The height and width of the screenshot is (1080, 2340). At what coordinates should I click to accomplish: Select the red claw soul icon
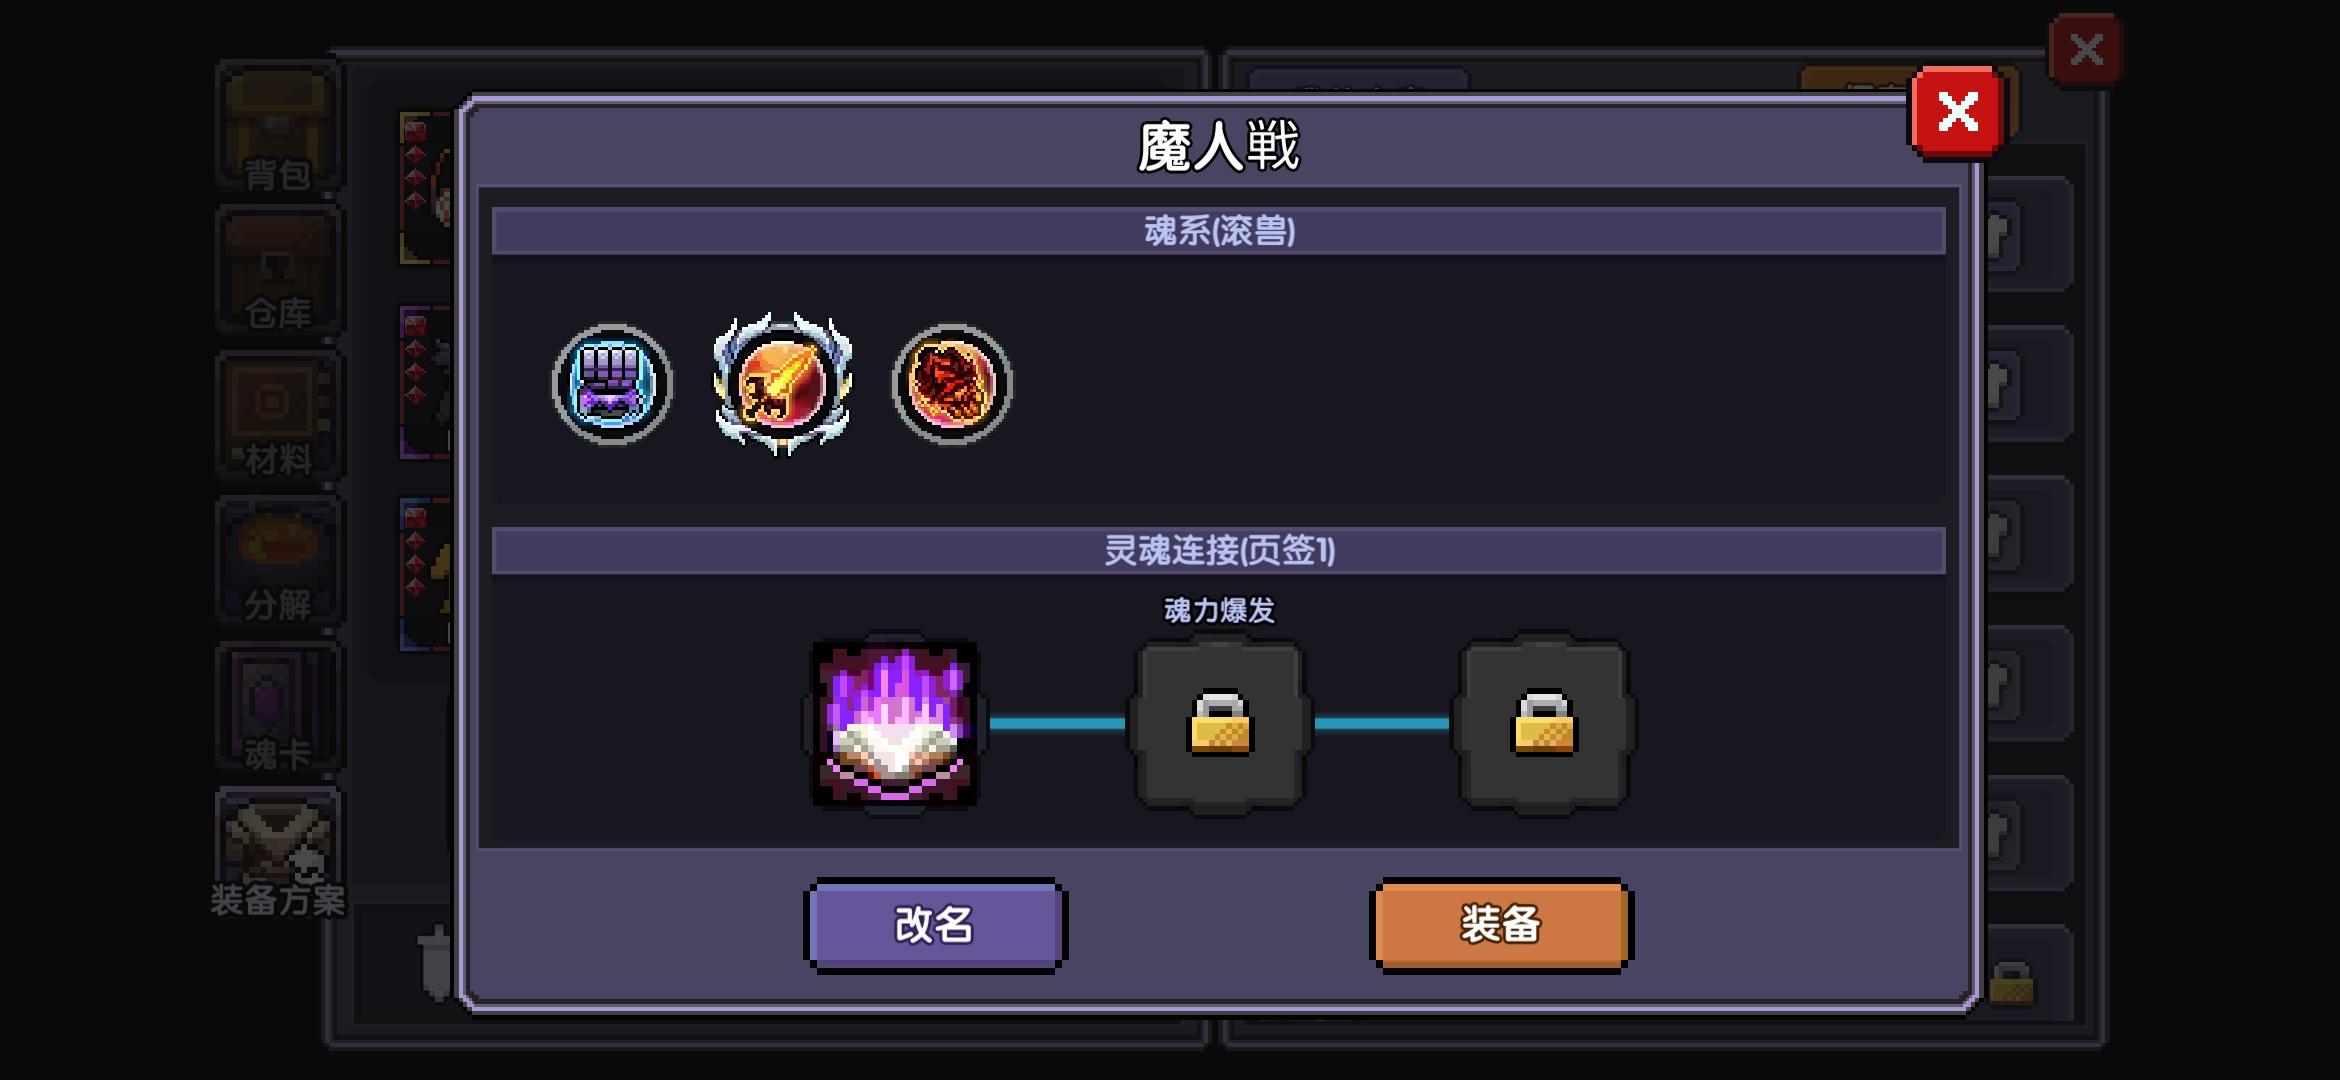952,384
